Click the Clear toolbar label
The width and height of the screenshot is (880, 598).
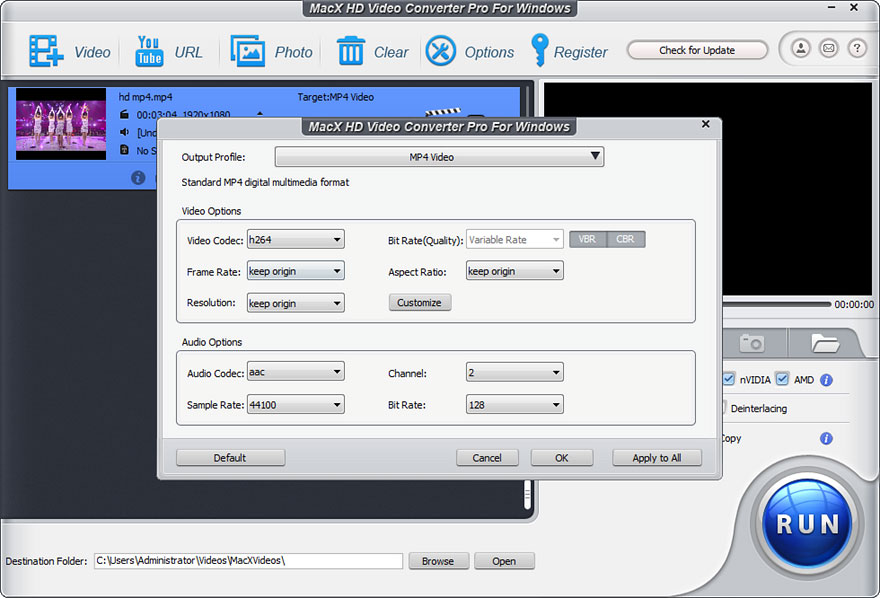click(x=391, y=52)
